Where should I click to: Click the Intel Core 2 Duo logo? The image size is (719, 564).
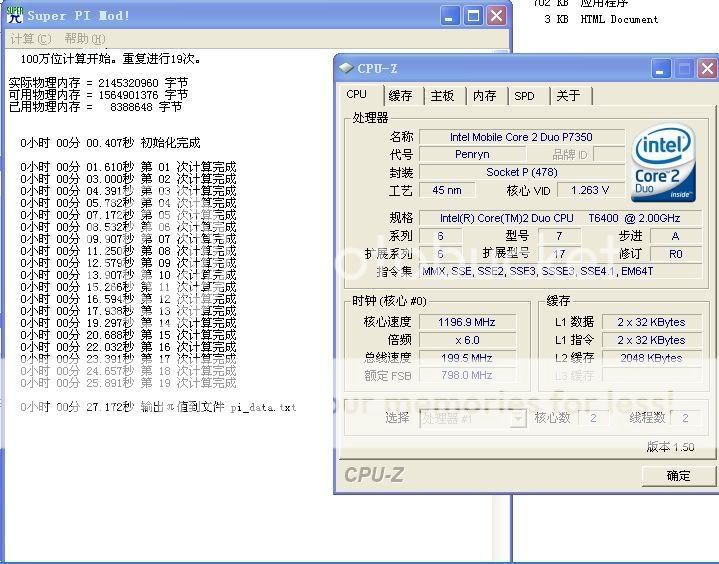point(664,163)
